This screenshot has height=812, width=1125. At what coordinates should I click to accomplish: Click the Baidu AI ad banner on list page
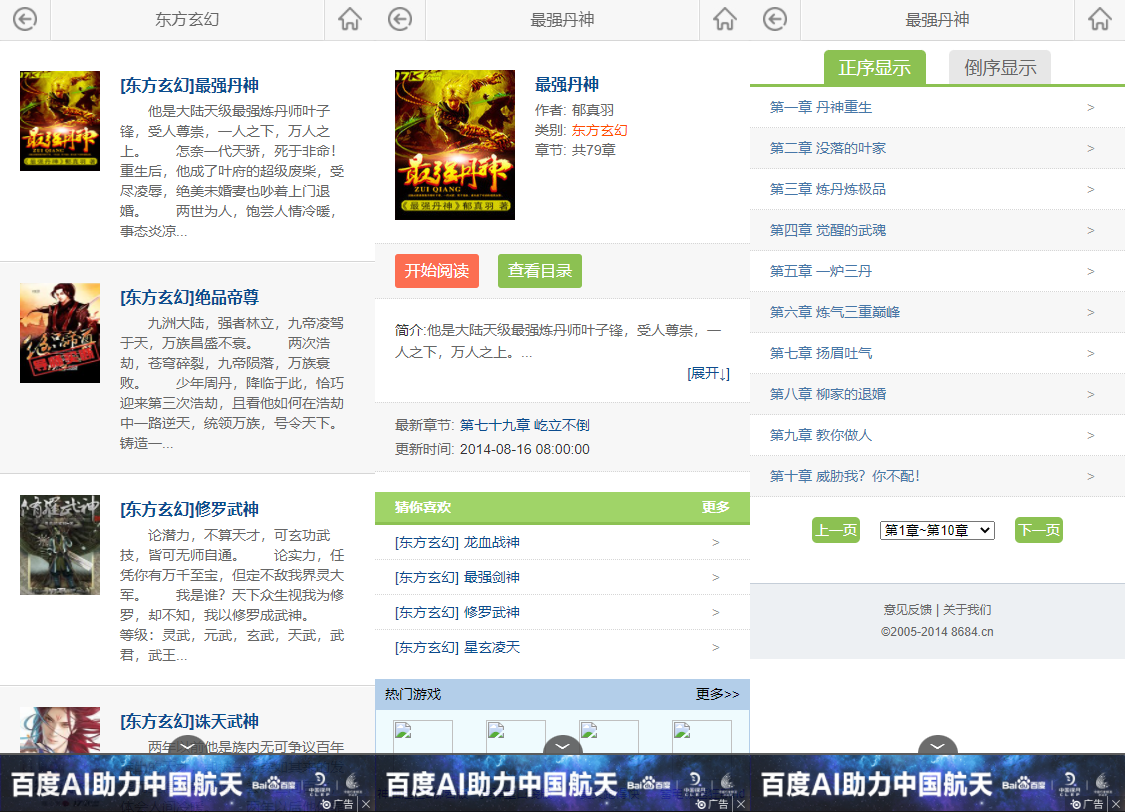coord(187,783)
